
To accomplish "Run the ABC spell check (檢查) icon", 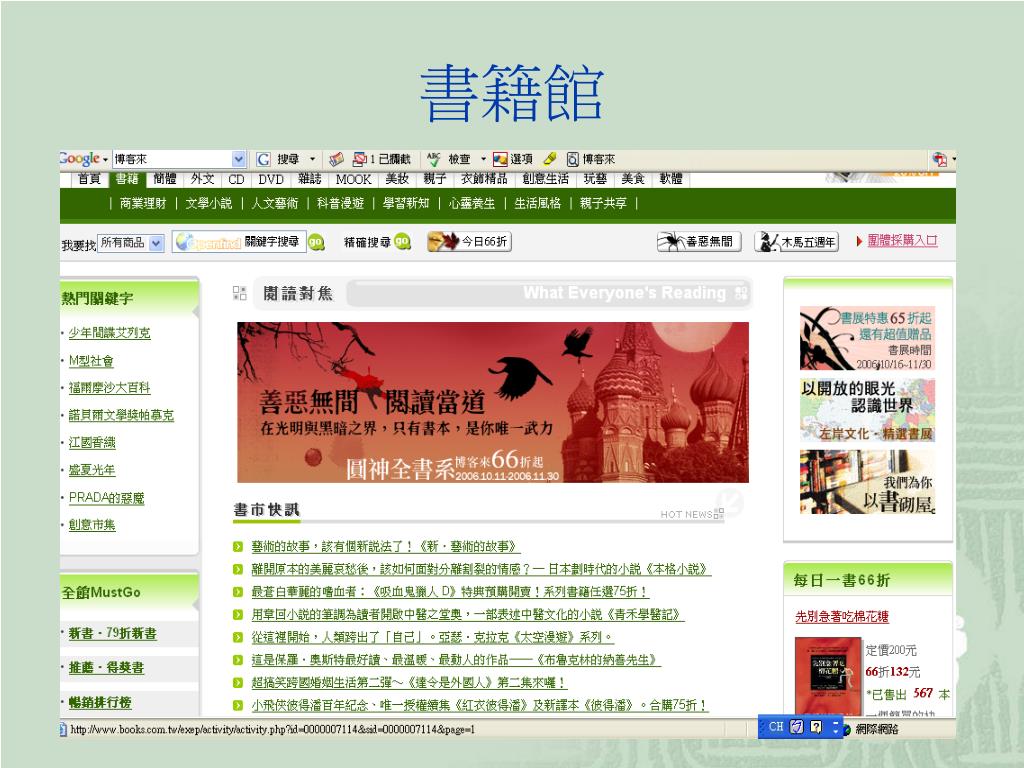I will (x=433, y=159).
